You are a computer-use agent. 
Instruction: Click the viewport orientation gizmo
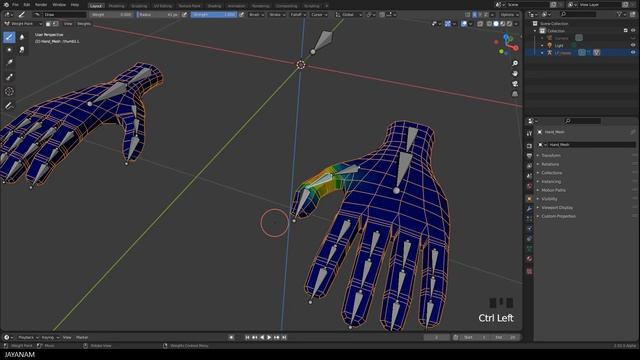point(506,44)
